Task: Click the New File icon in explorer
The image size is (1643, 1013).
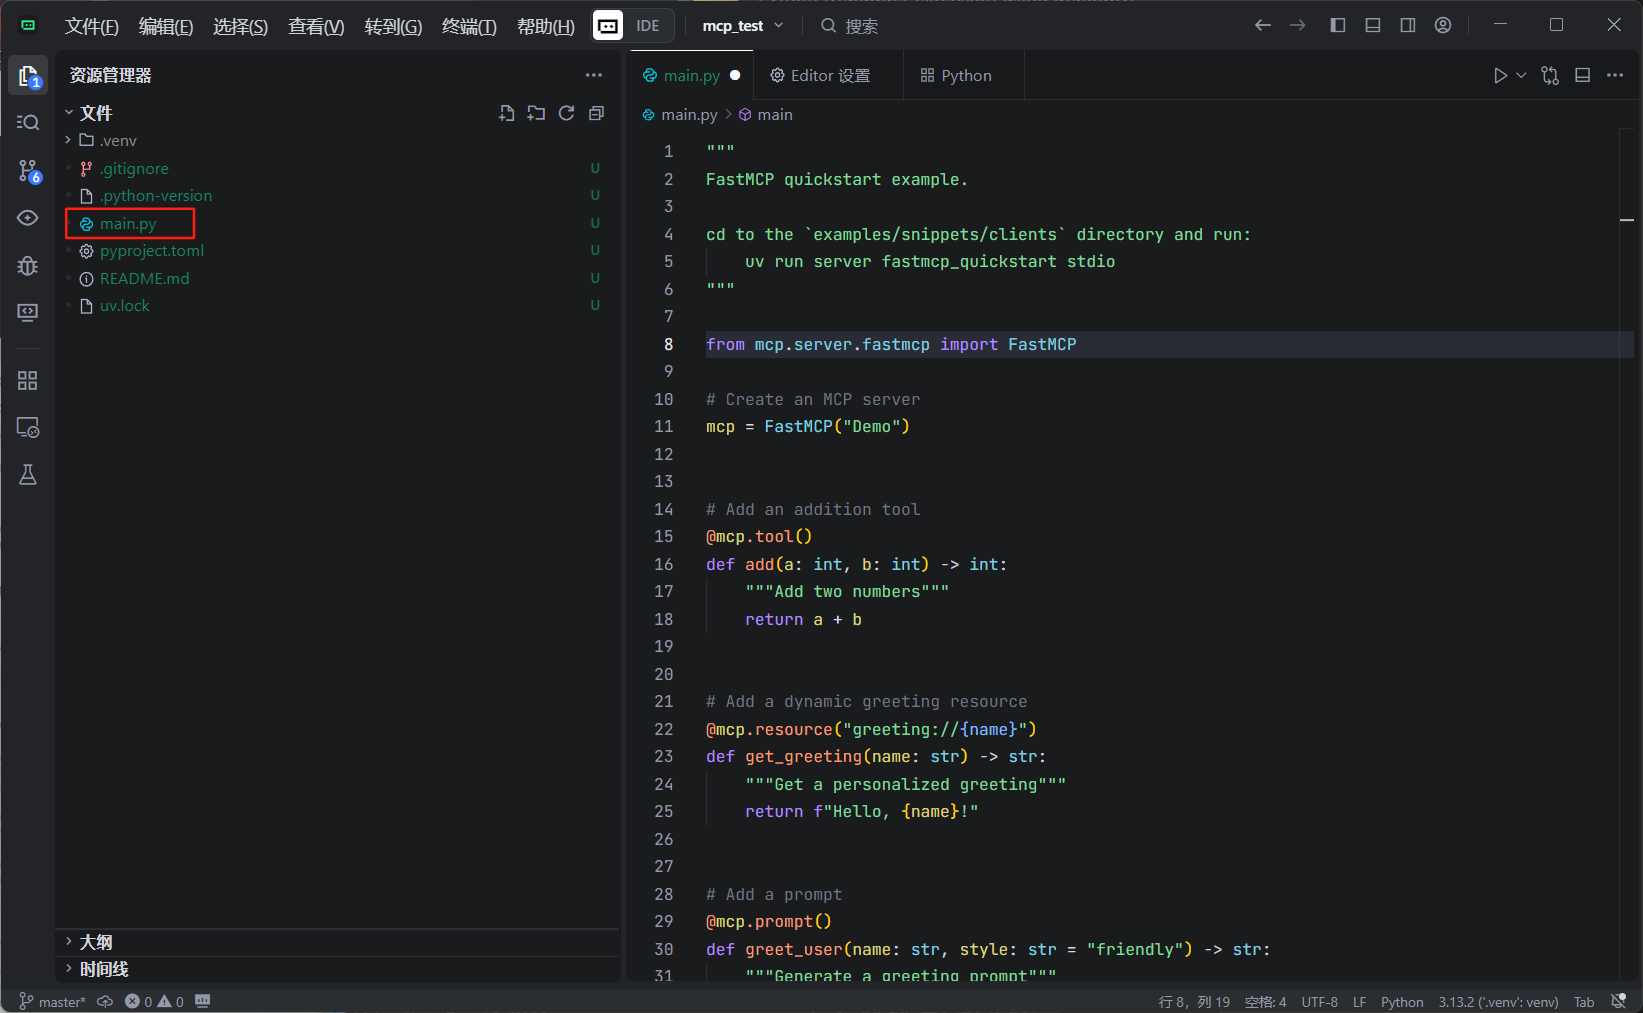Action: [x=507, y=114]
